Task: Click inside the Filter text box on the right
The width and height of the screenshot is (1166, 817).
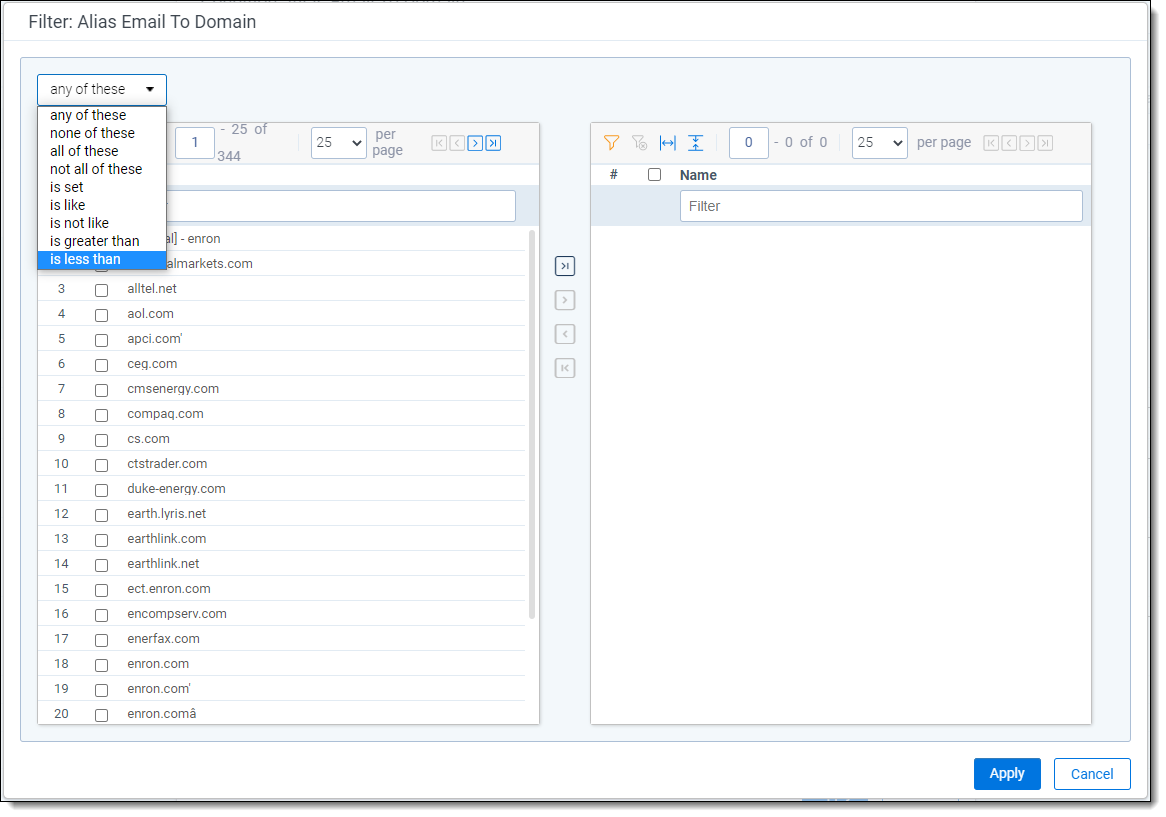Action: click(880, 206)
